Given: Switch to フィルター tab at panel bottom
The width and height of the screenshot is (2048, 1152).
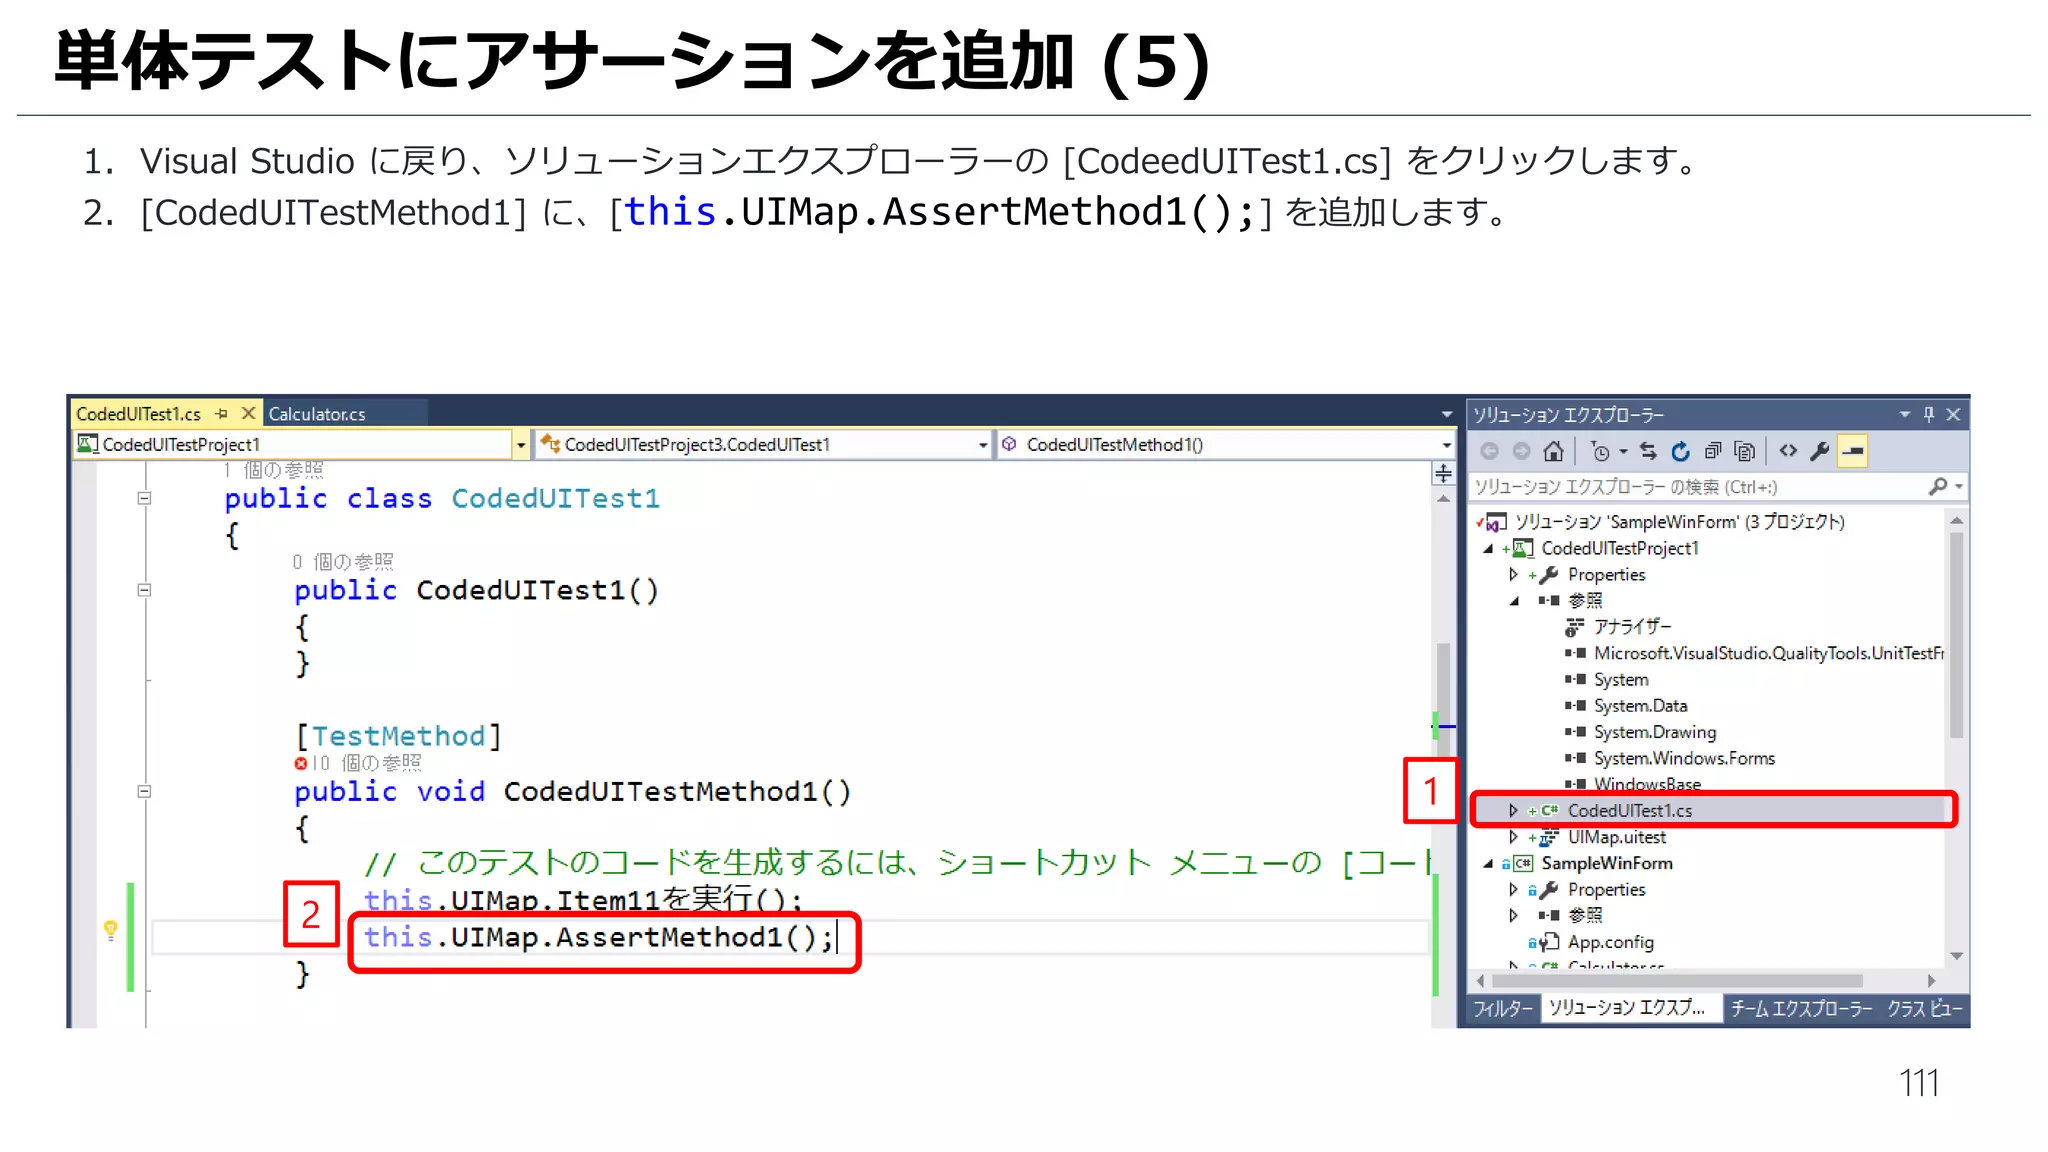Looking at the screenshot, I should pos(1503,1009).
